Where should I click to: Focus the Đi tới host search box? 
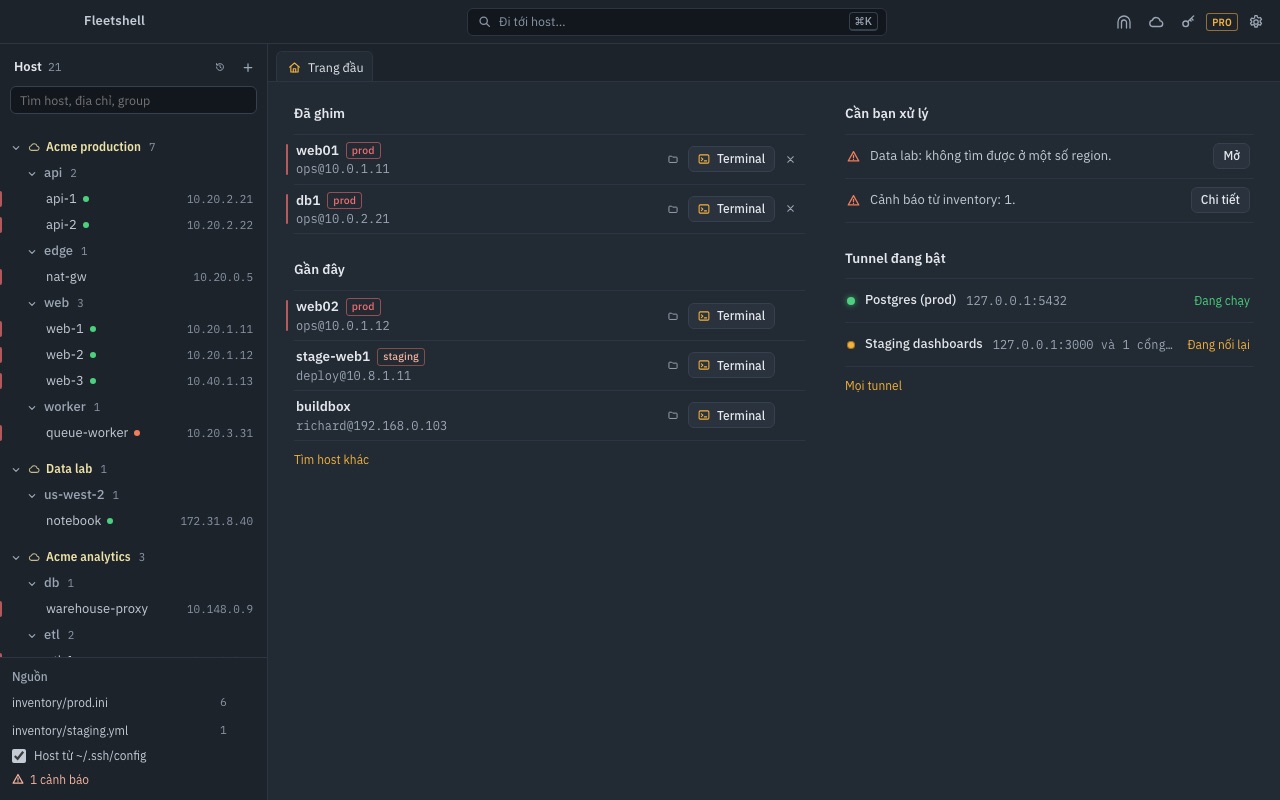(677, 22)
